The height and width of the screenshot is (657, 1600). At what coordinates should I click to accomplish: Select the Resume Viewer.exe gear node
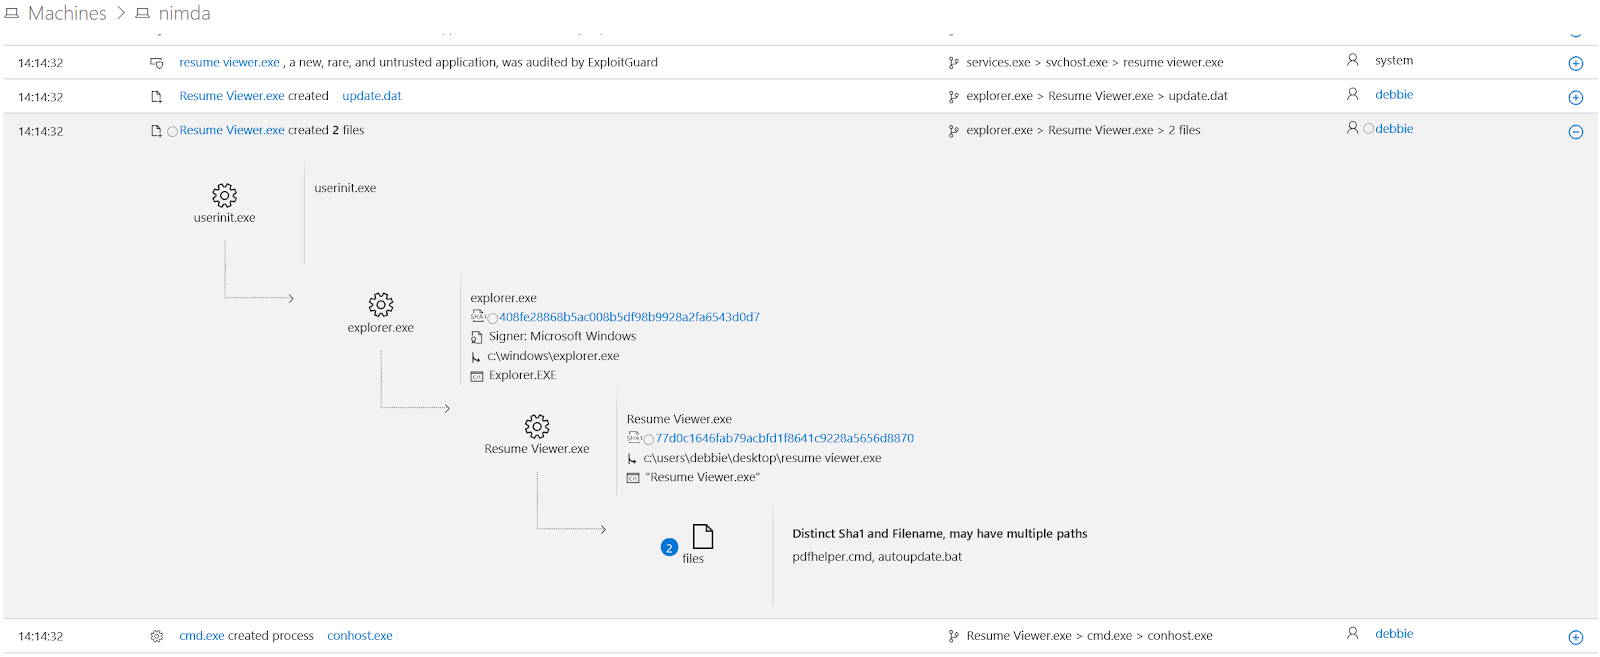(537, 426)
